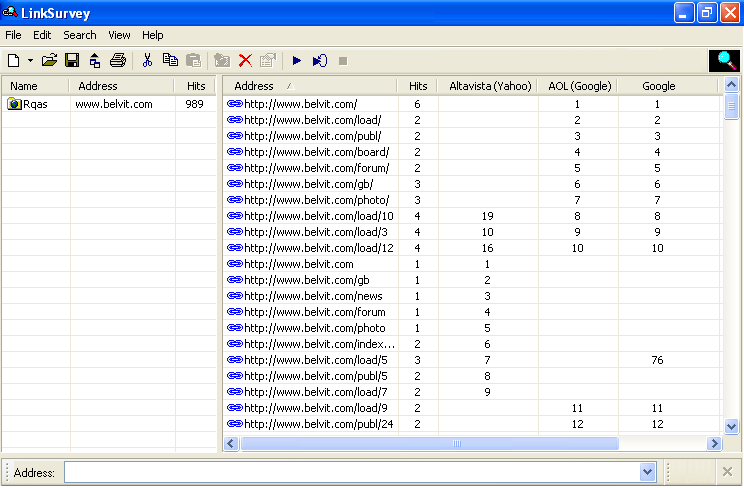Sort left pane by Name column

(36, 86)
